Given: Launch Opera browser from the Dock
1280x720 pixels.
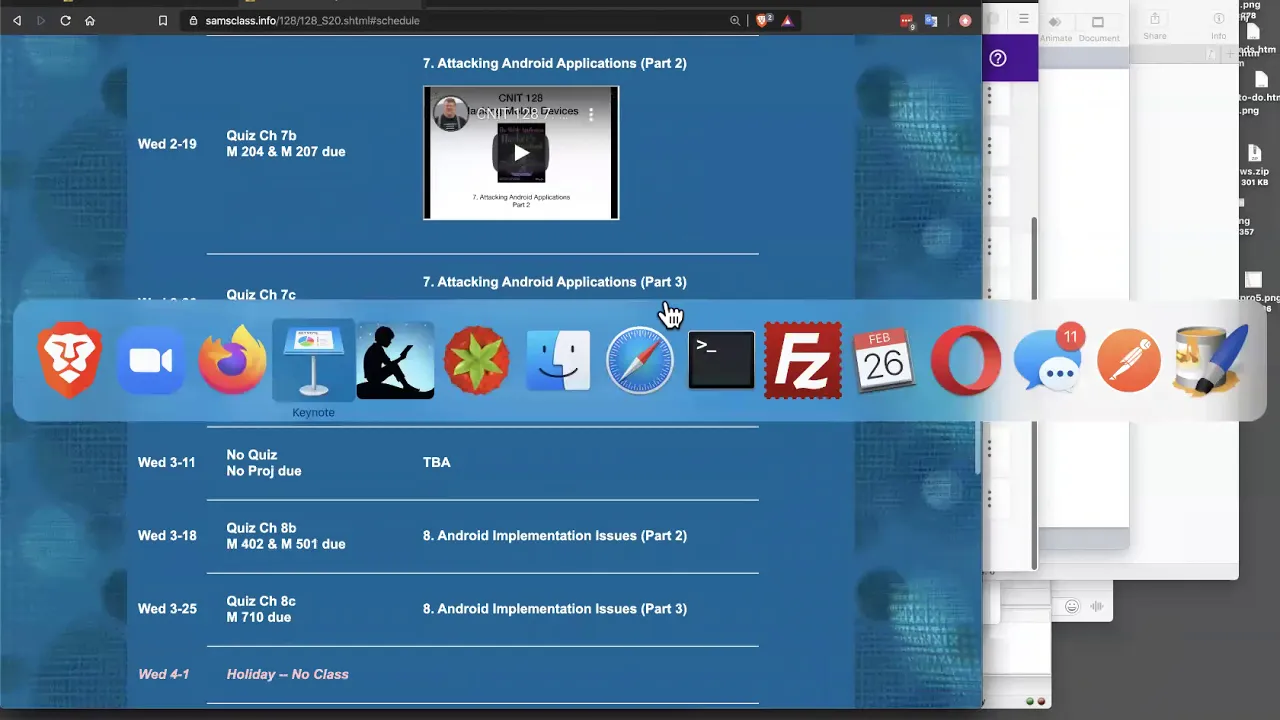Looking at the screenshot, I should 966,360.
